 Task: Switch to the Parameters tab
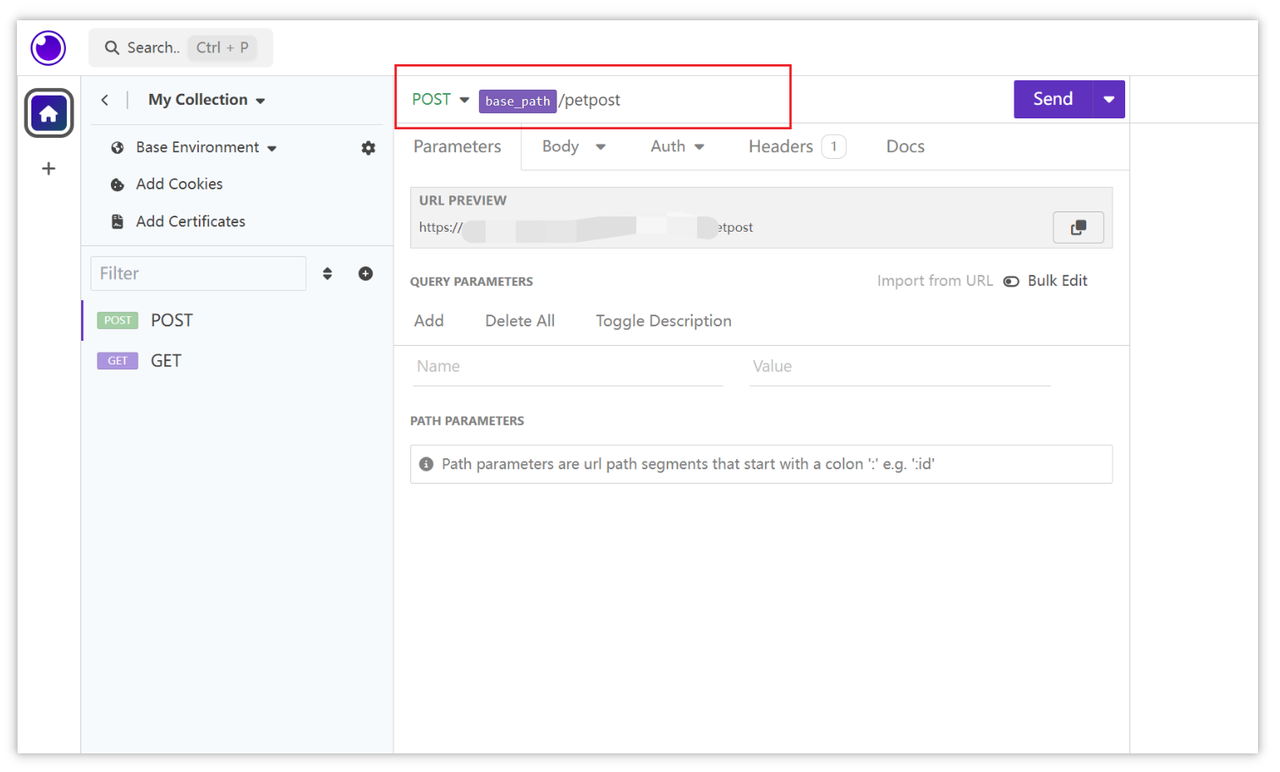pyautogui.click(x=457, y=146)
